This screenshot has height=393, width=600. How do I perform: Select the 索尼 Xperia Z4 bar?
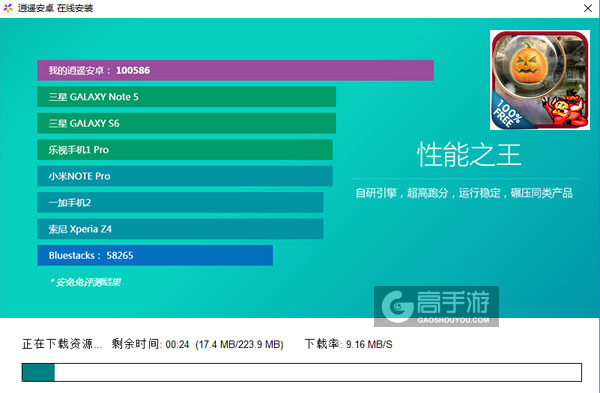[x=180, y=229]
